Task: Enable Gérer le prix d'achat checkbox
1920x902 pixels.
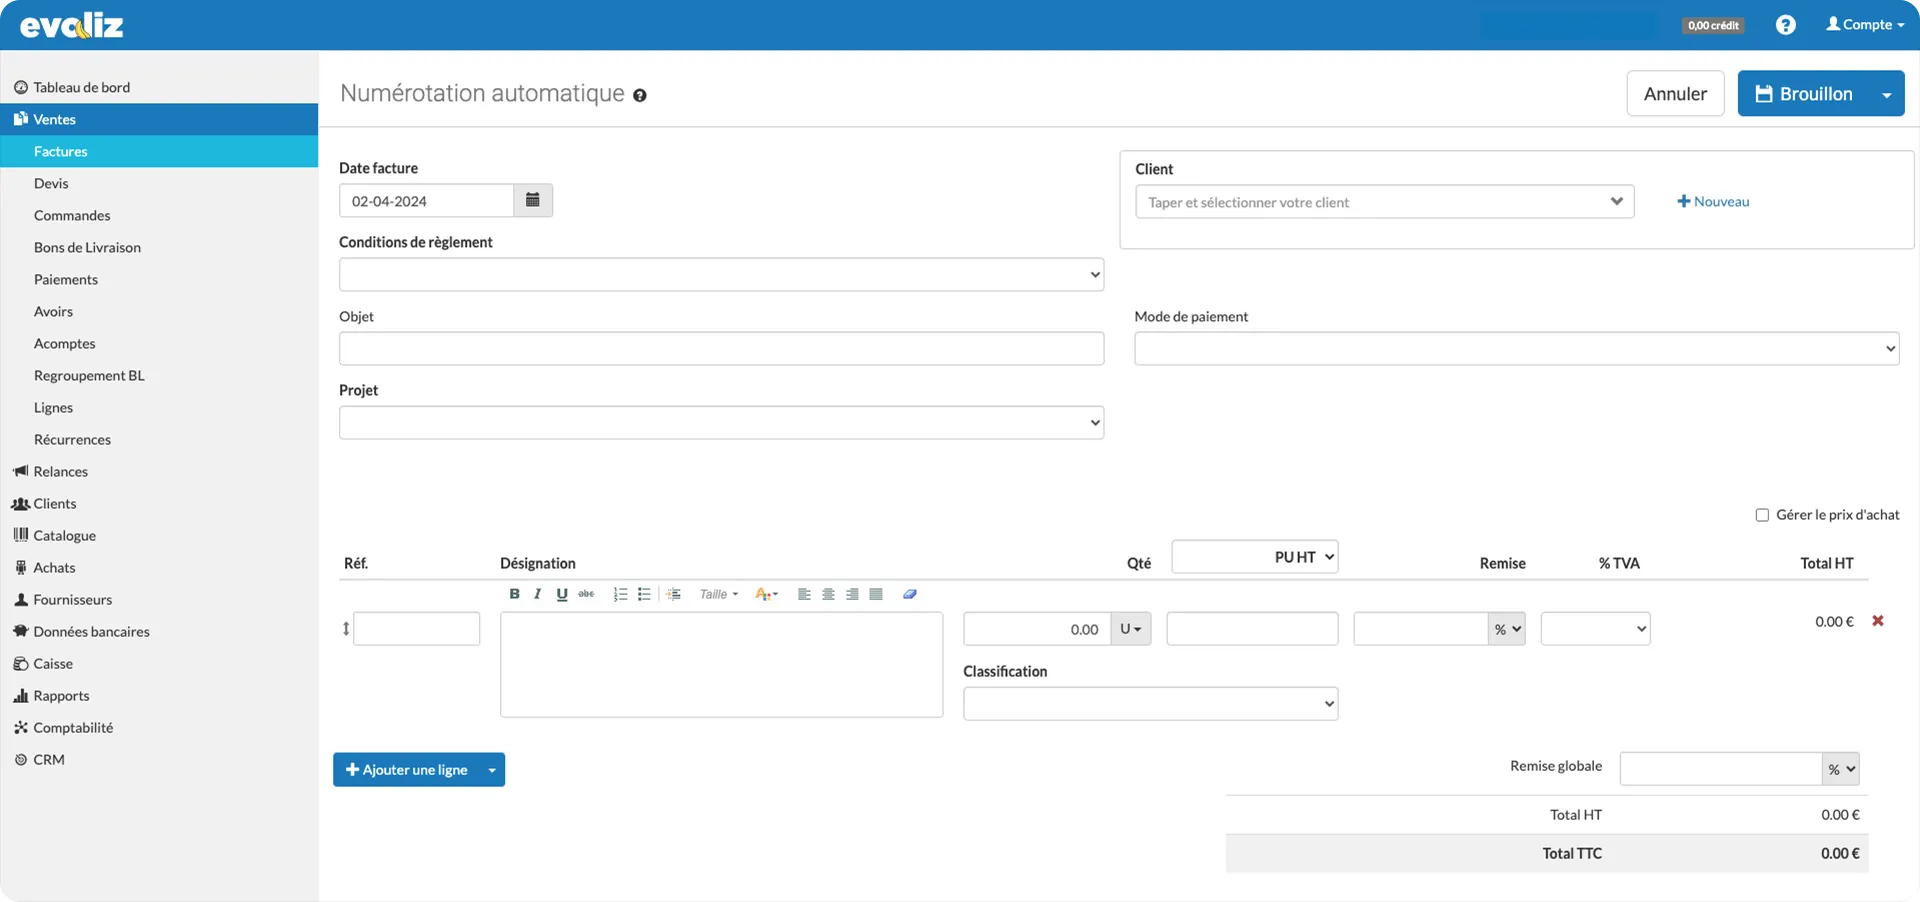Action: [1762, 515]
